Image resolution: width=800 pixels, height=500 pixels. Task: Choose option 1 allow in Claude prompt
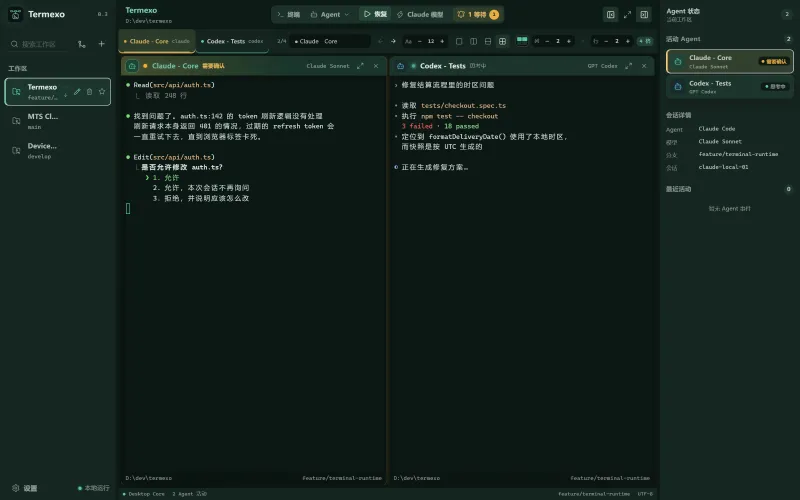point(166,178)
